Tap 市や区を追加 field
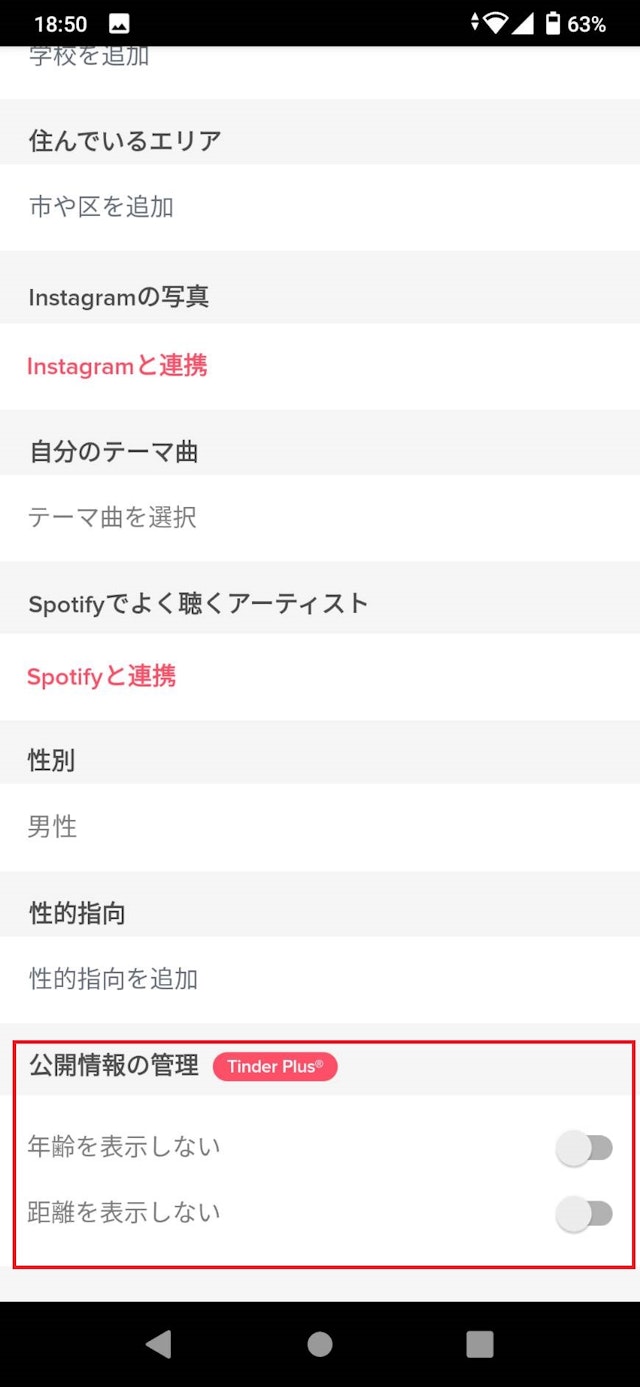Screen dimensions: 640x1387 point(101,207)
